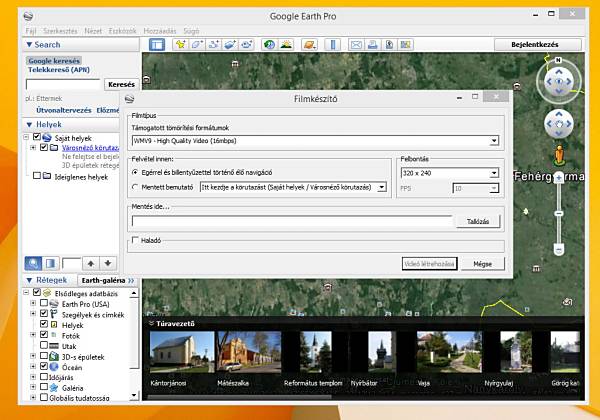Click the look-around compass ring control
Screen dimensions: 600x420
point(559,81)
